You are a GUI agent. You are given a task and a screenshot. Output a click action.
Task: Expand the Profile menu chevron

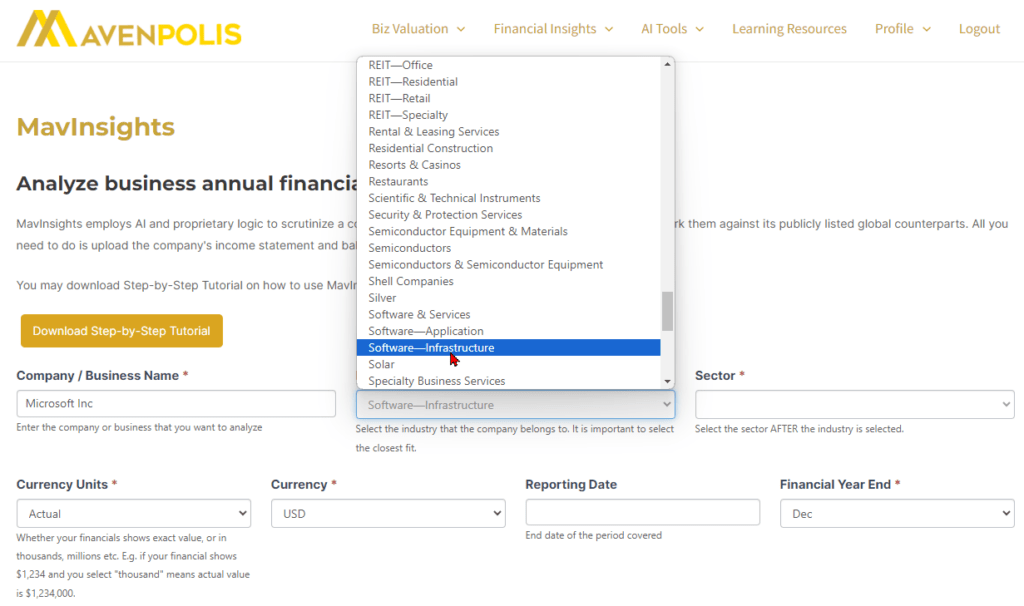929,29
